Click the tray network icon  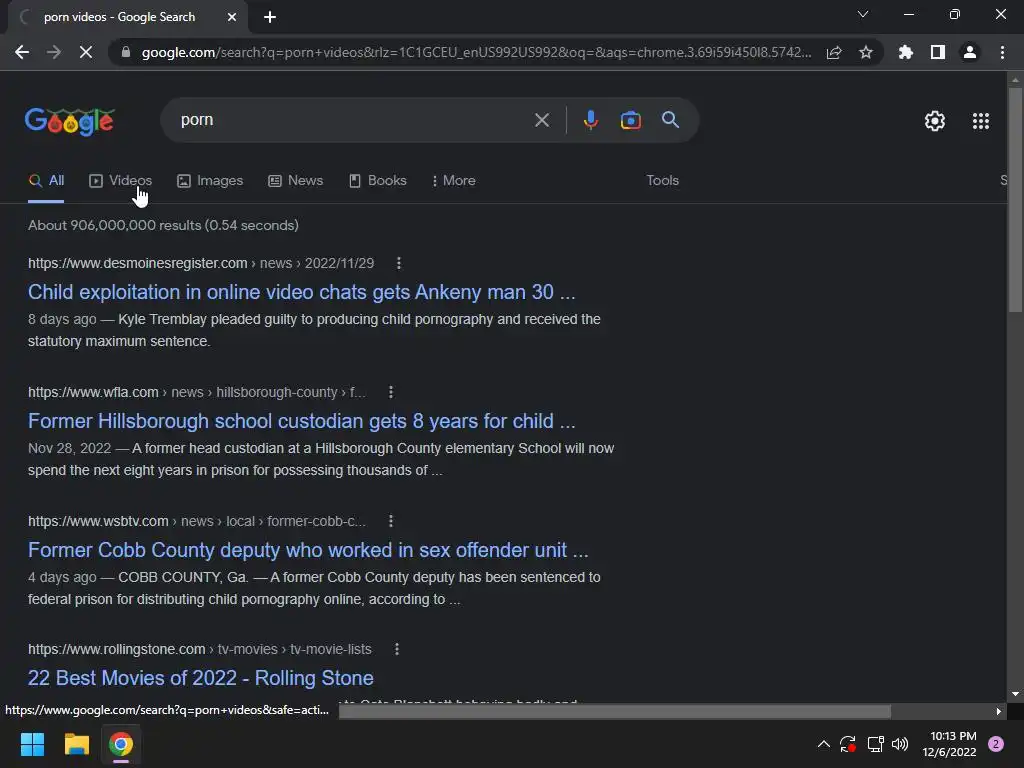click(x=875, y=744)
